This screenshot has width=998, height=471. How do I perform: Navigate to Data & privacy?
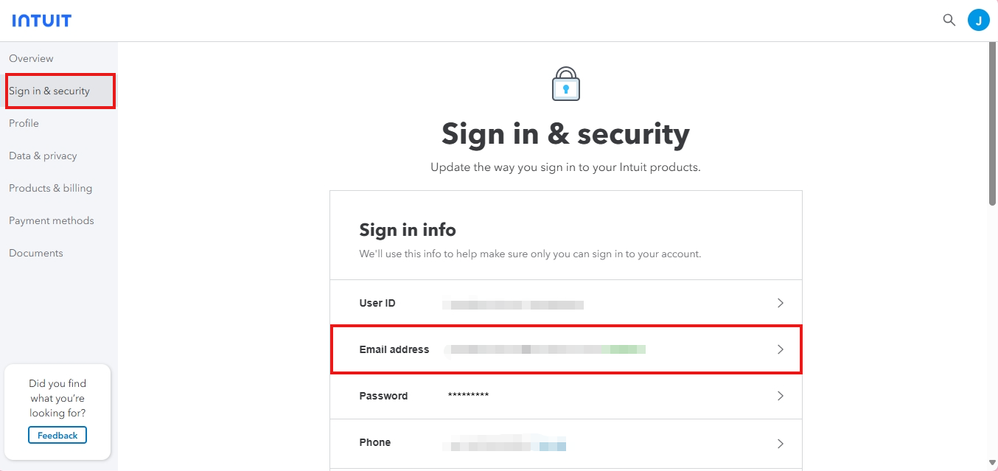tap(43, 156)
